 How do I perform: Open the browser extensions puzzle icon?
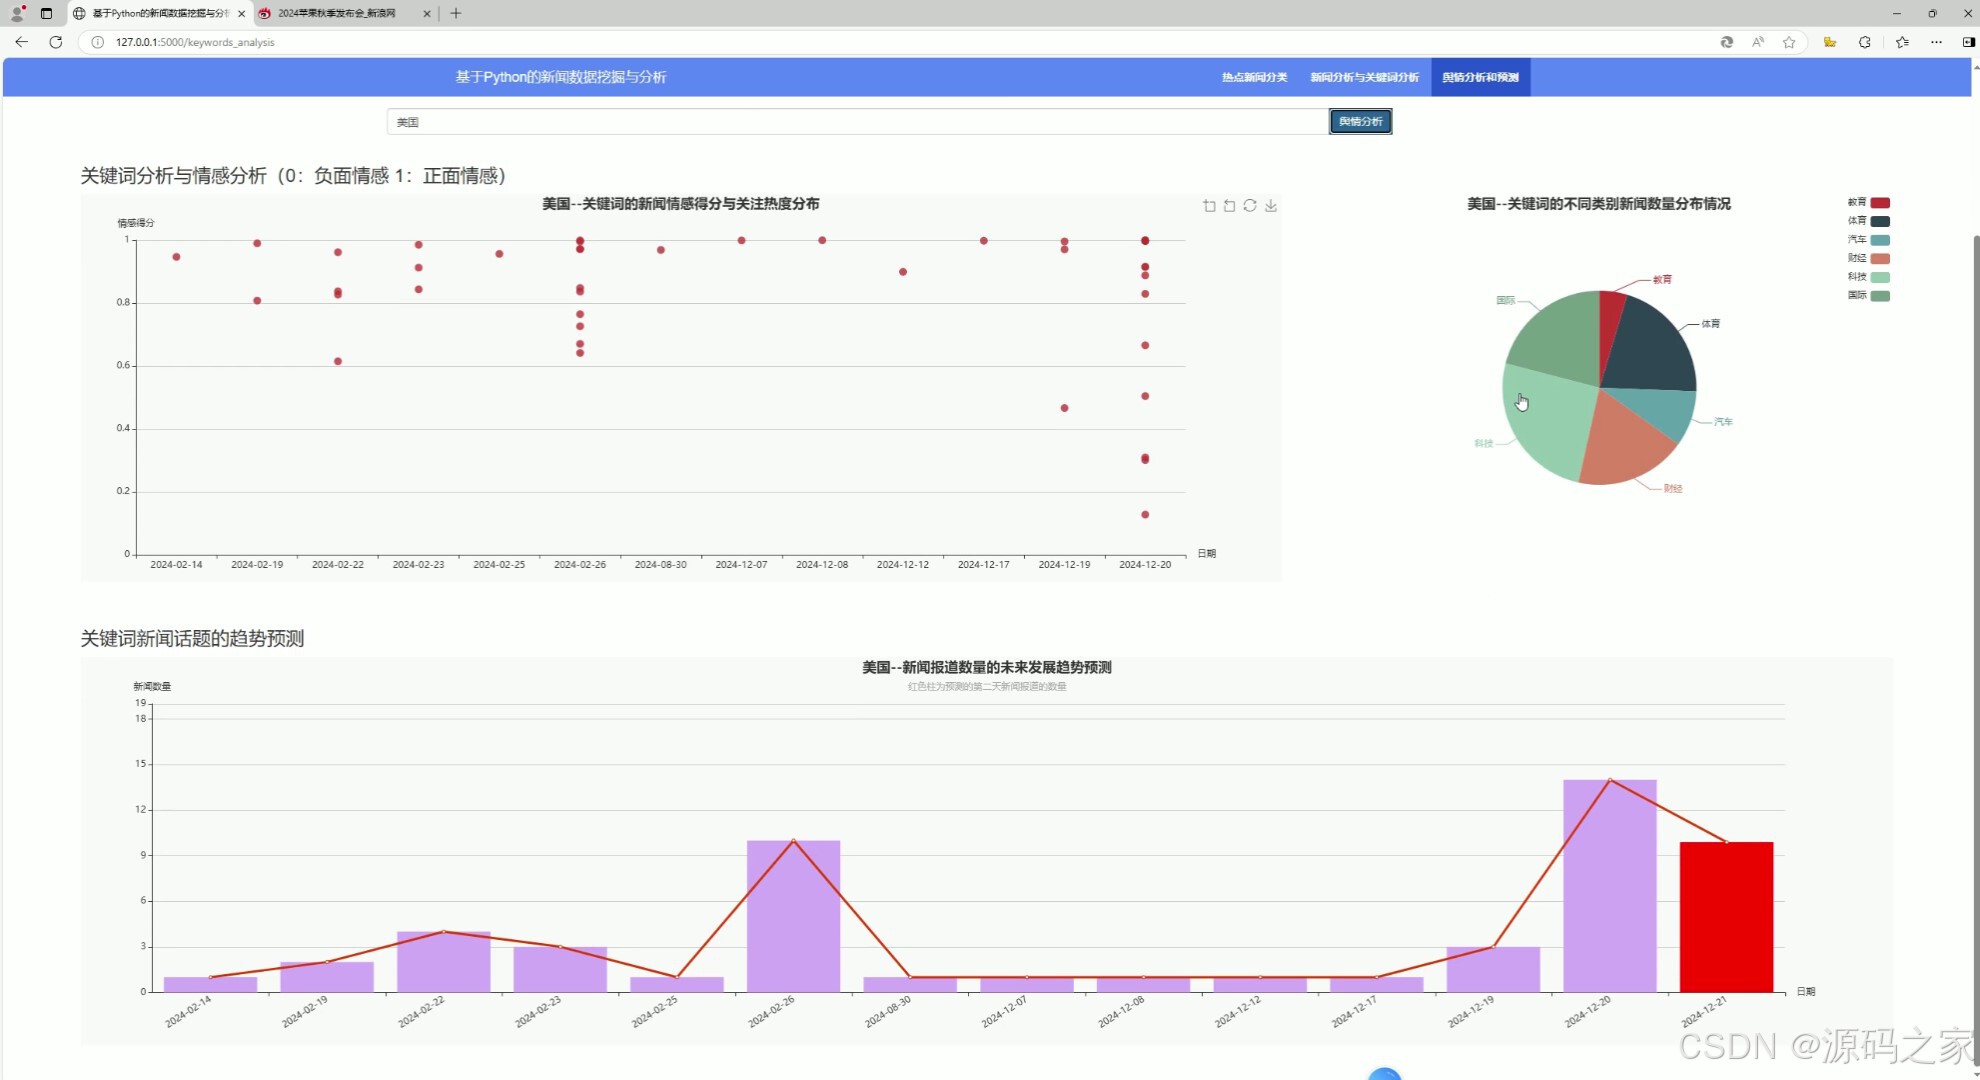tap(1864, 42)
